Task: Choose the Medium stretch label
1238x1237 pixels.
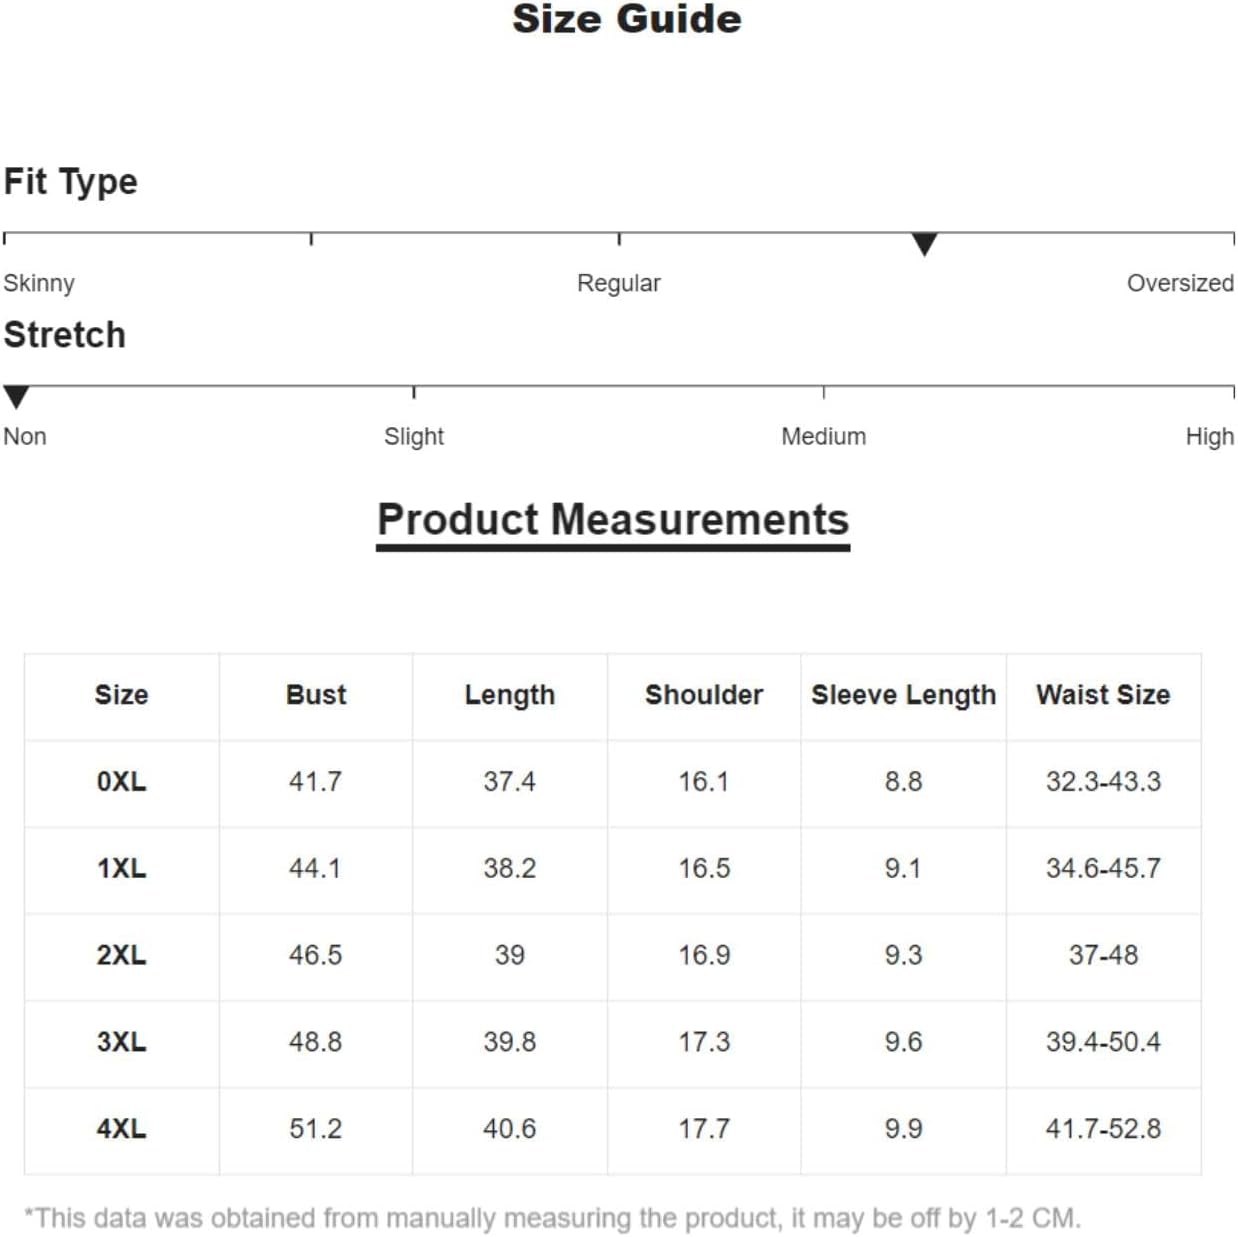Action: click(x=824, y=436)
